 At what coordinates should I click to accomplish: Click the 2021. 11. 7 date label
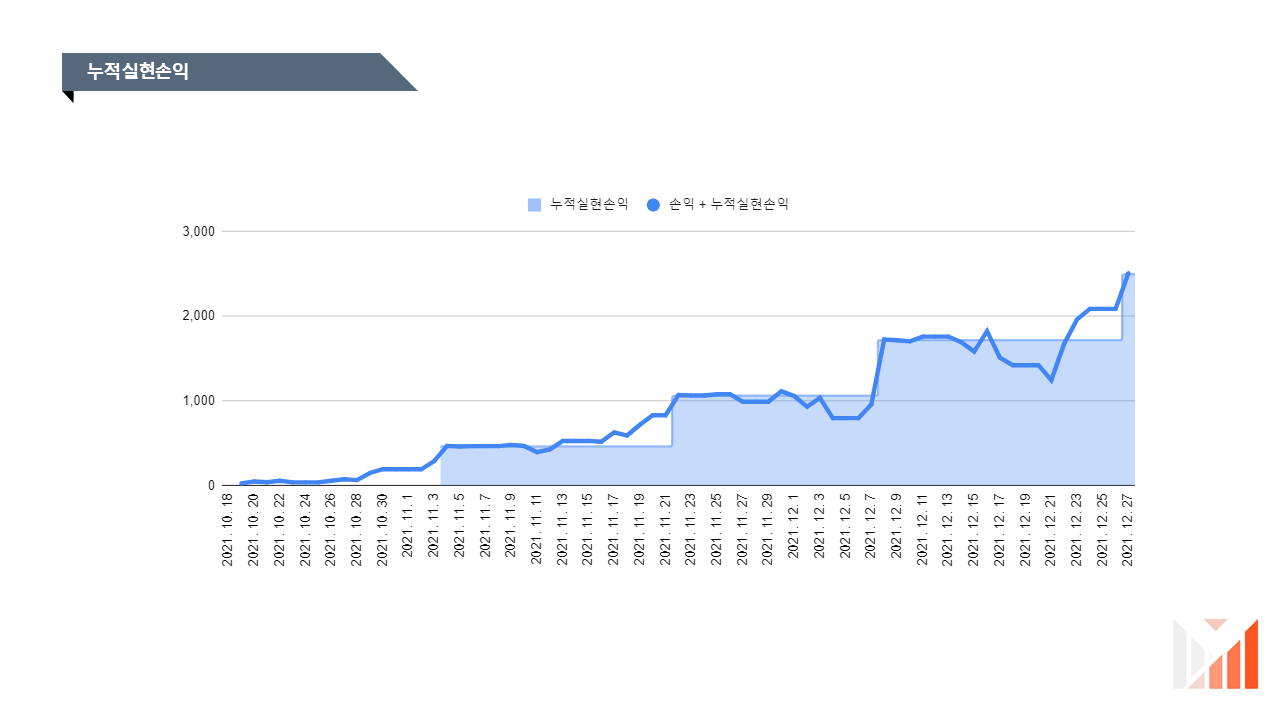click(x=485, y=526)
